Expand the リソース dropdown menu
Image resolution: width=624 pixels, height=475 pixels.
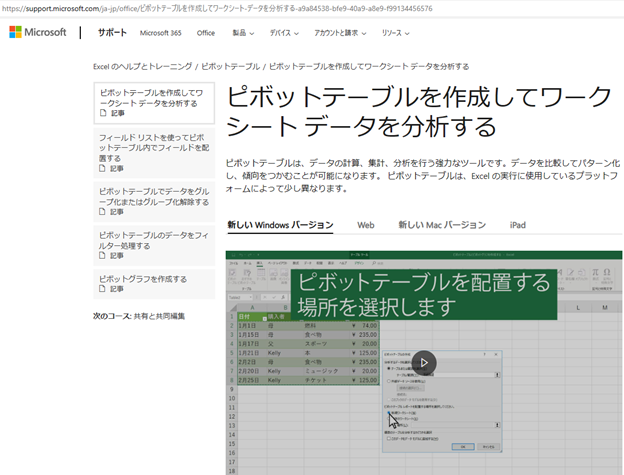[395, 33]
